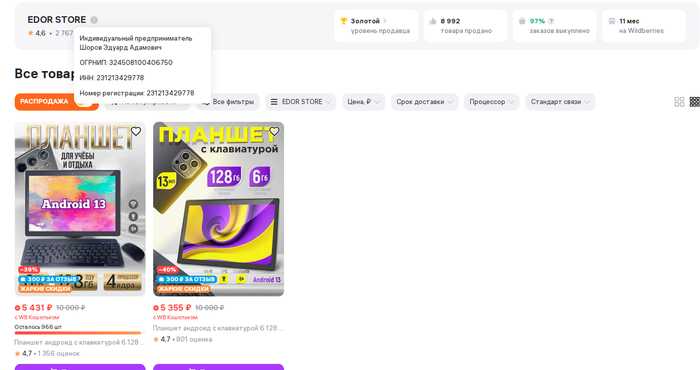Switch to the small dense grid view icon
The width and height of the screenshot is (700, 370).
point(695,102)
